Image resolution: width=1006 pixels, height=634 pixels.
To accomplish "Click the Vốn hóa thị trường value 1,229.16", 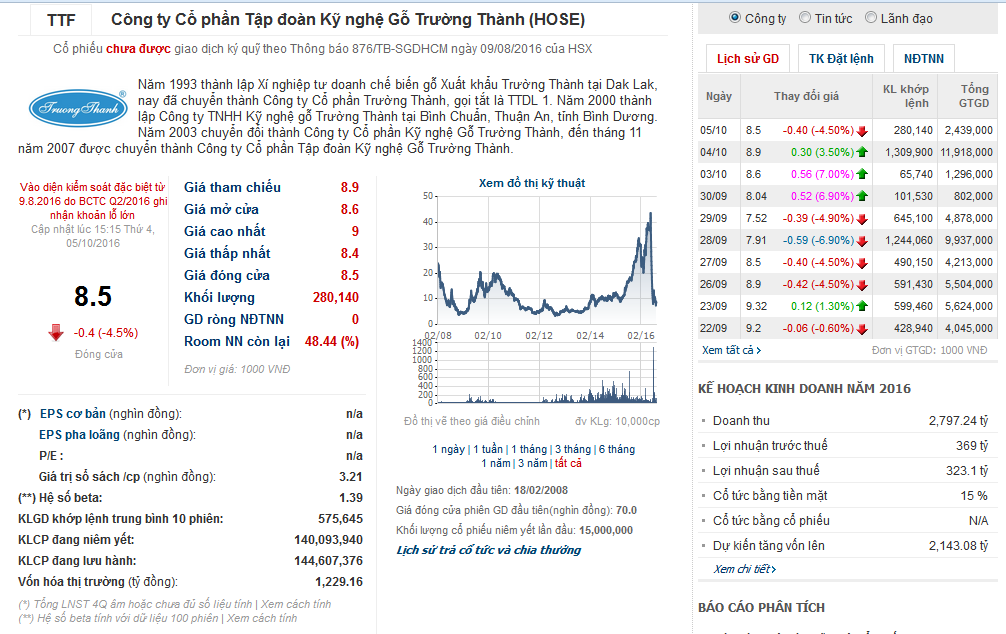I will pyautogui.click(x=339, y=582).
